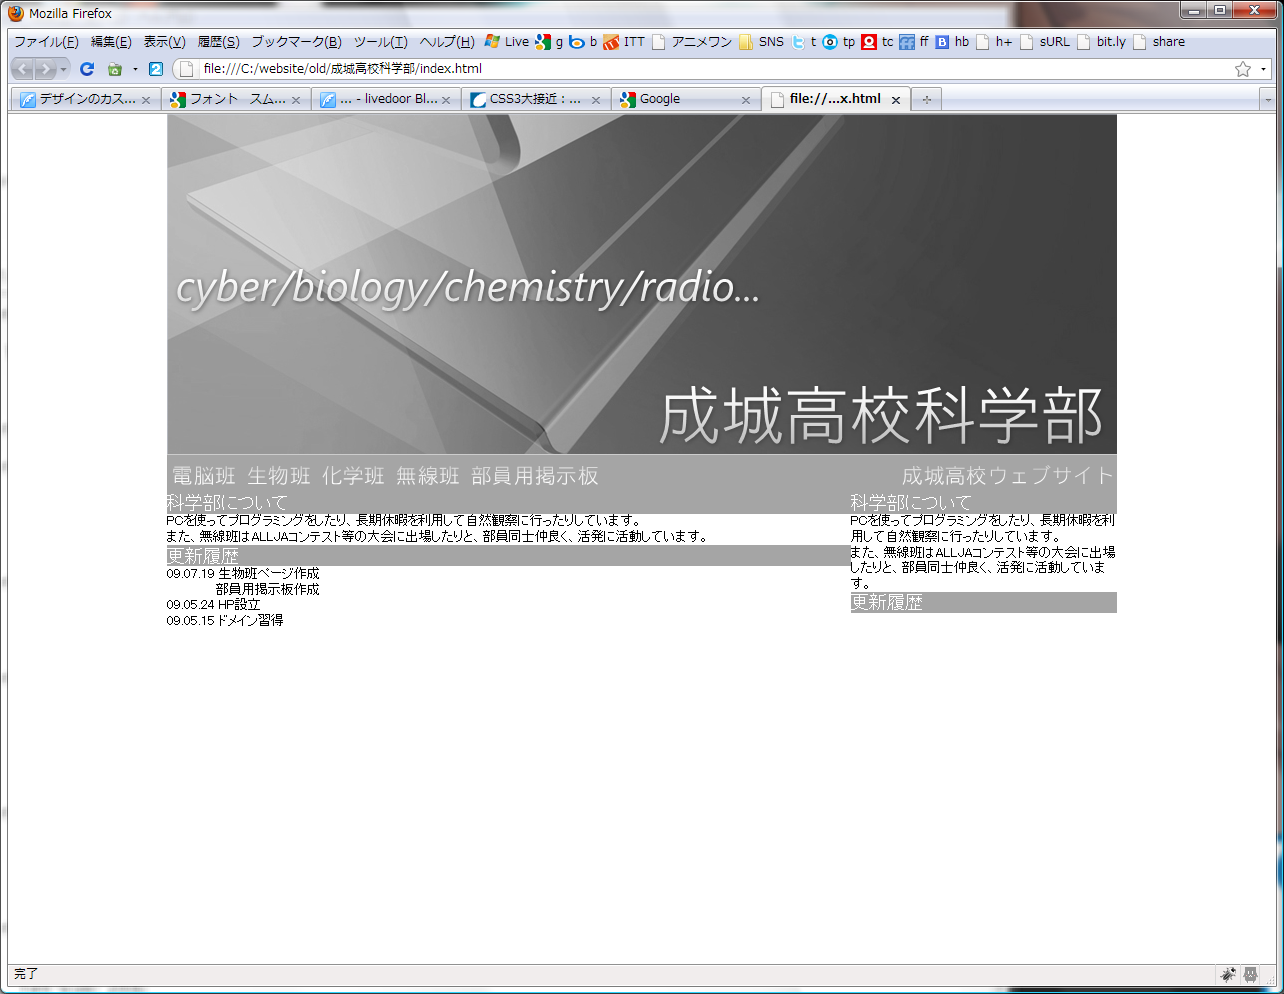Image resolution: width=1284 pixels, height=994 pixels.
Task: Click the '09.05.24 HP設立' entry
Action: point(213,605)
